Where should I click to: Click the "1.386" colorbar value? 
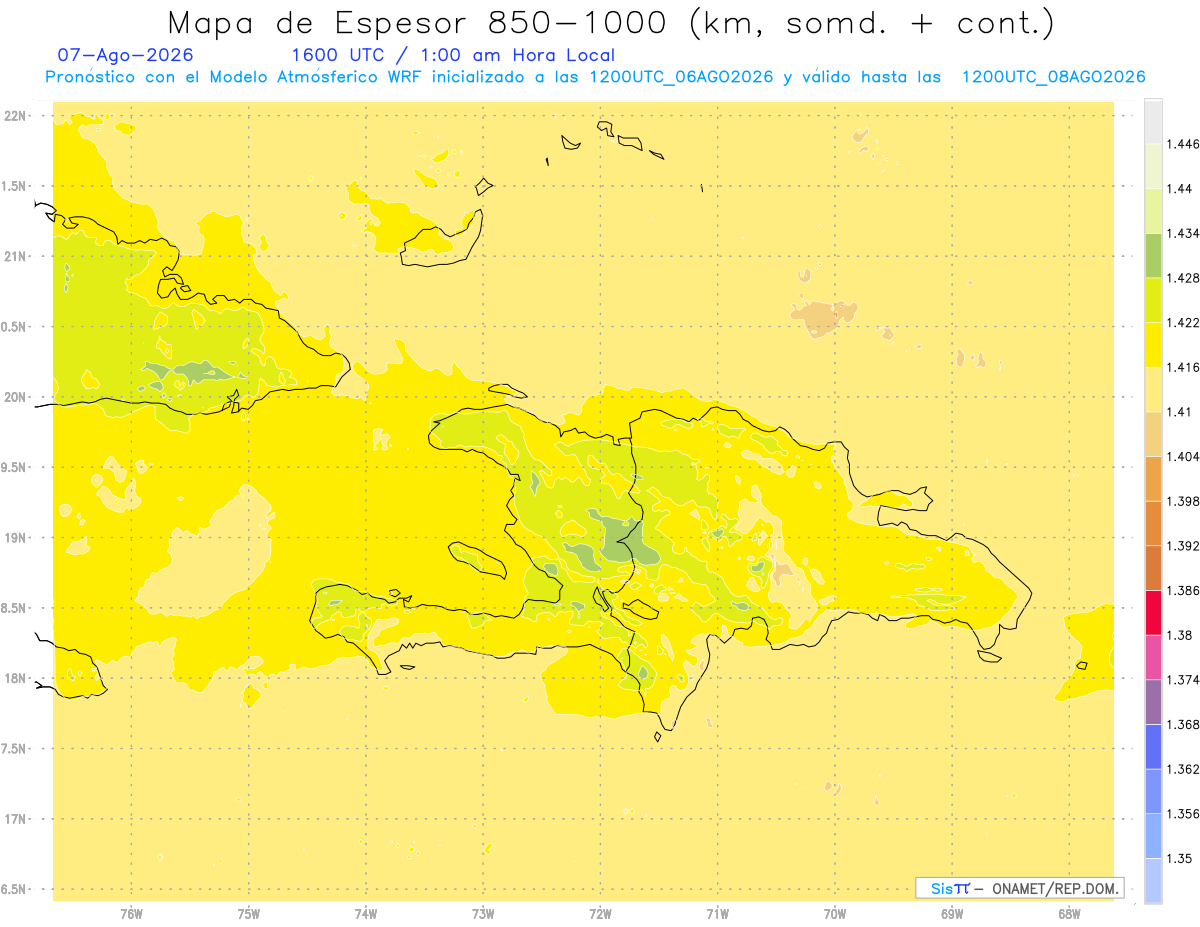click(x=1182, y=590)
